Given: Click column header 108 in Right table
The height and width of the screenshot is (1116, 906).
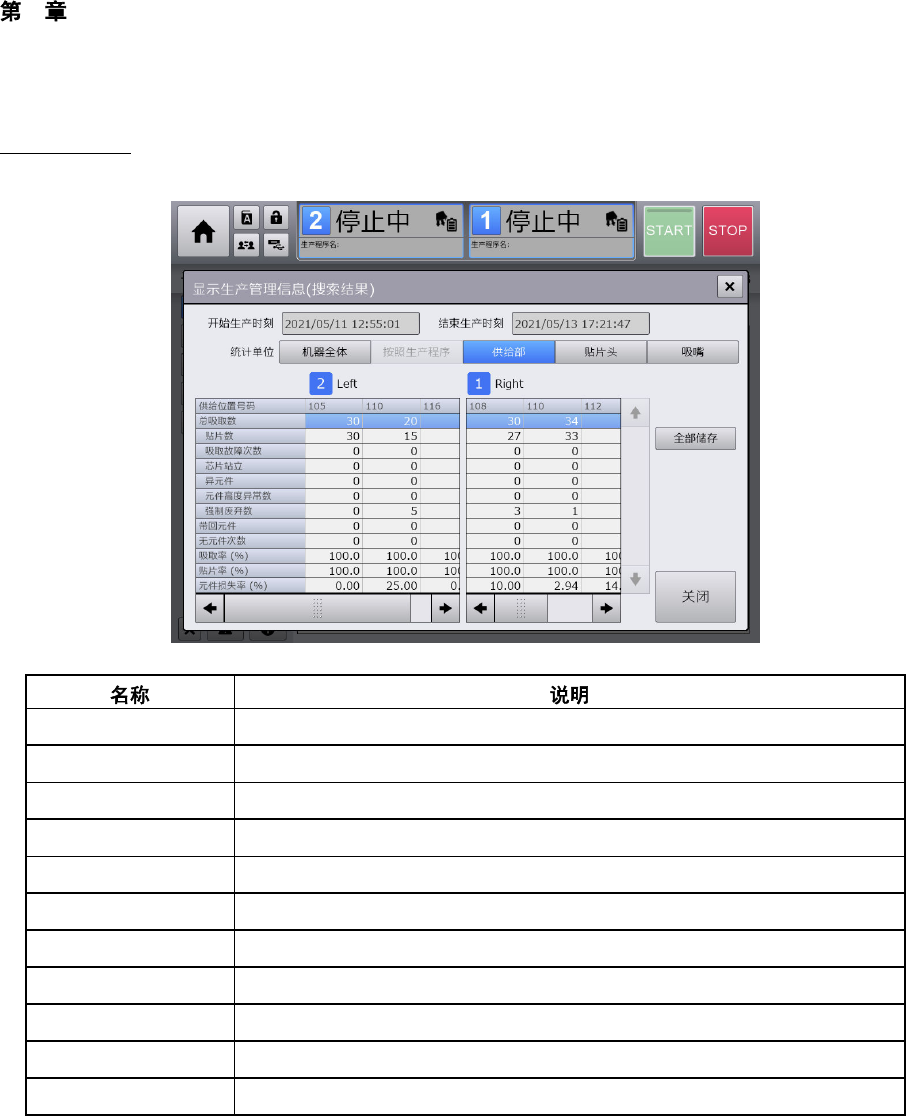Looking at the screenshot, I should [x=495, y=406].
